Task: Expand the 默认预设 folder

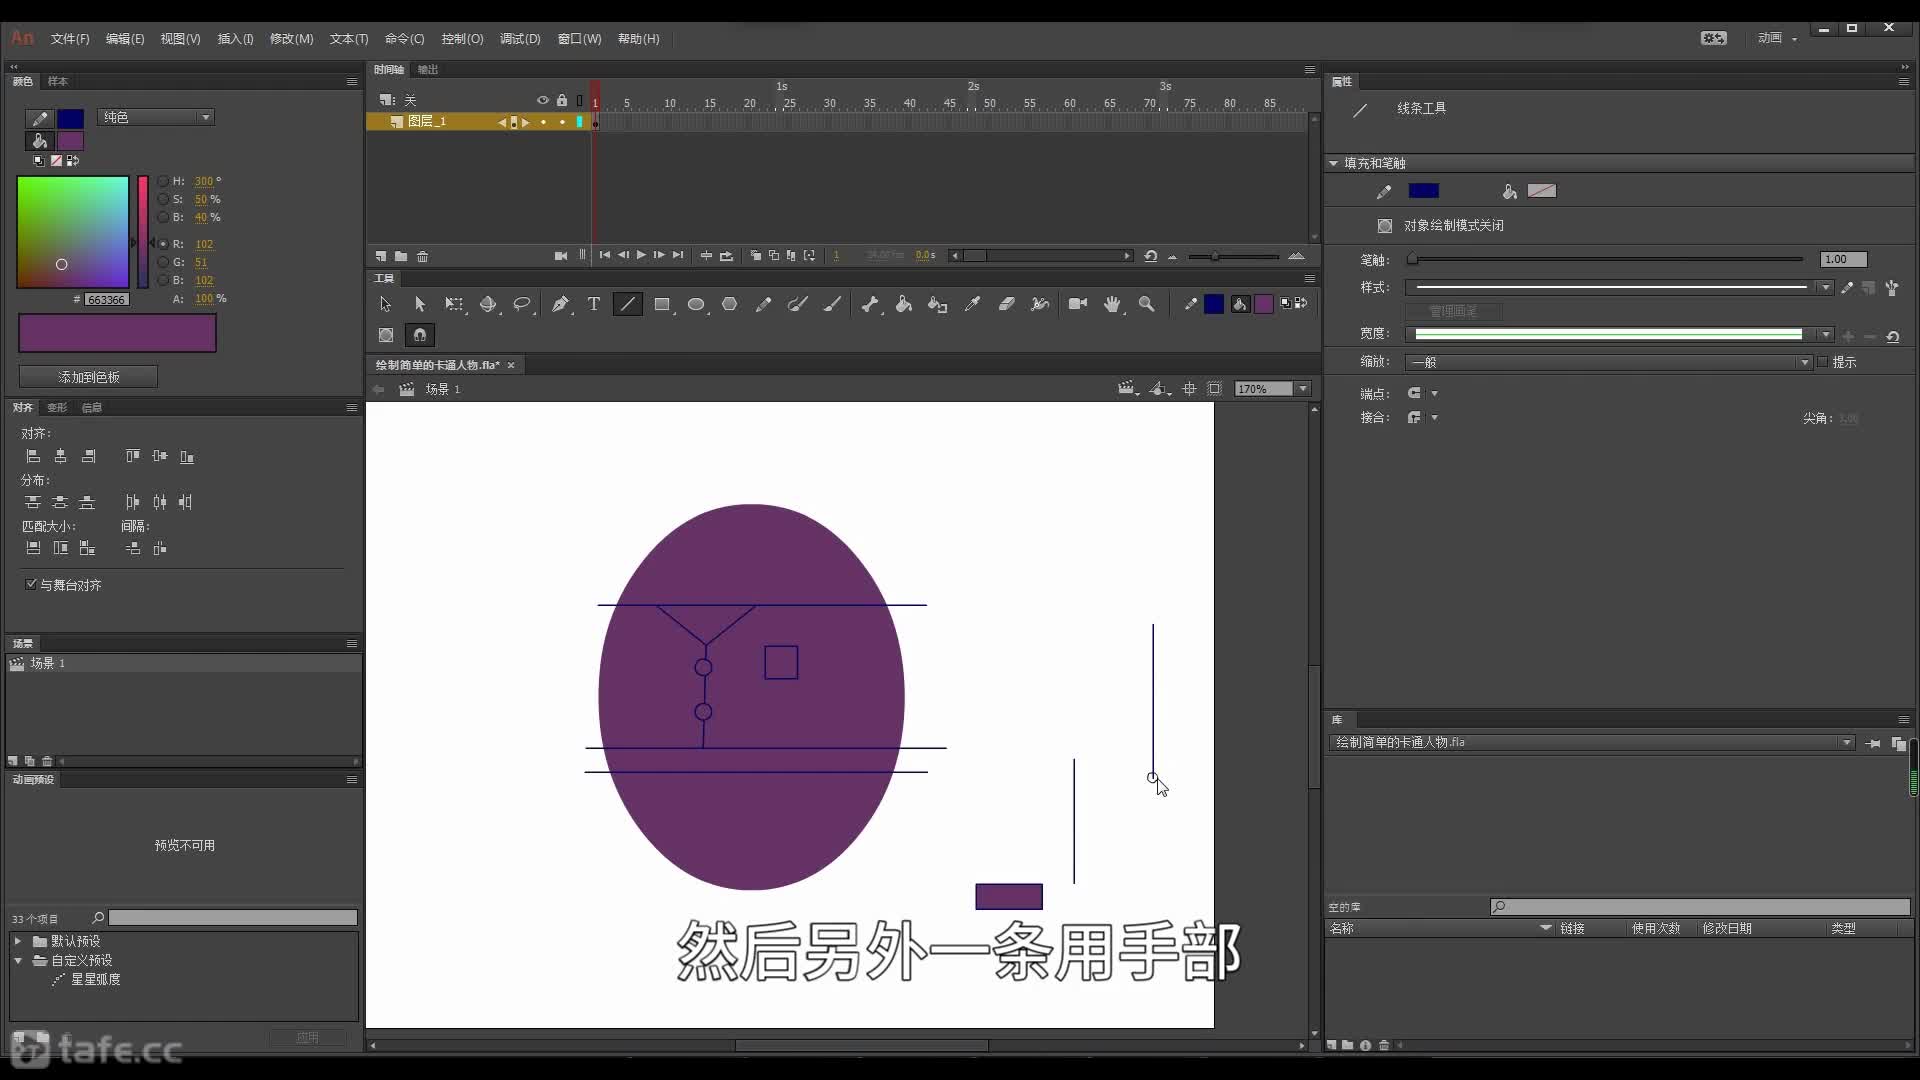Action: 18,941
